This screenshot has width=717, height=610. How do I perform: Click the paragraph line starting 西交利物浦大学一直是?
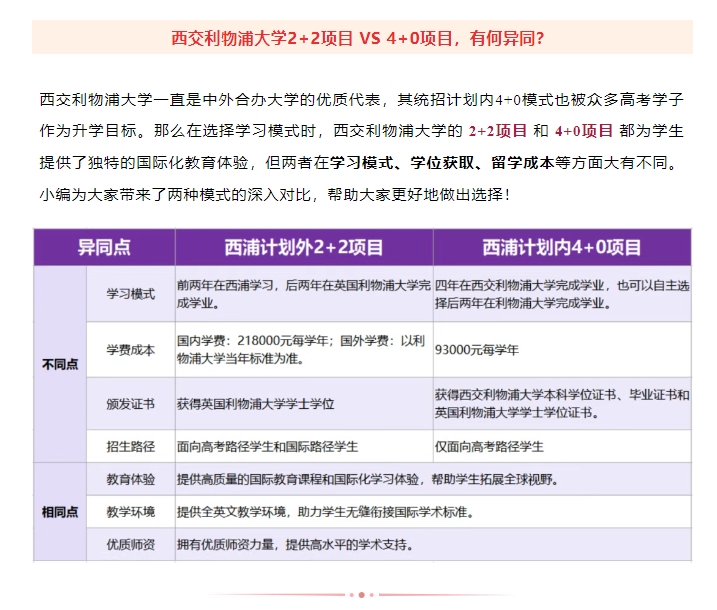[361, 99]
